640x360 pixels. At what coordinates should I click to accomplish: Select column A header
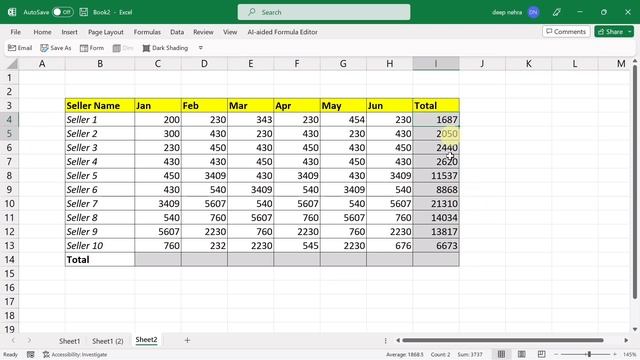42,64
